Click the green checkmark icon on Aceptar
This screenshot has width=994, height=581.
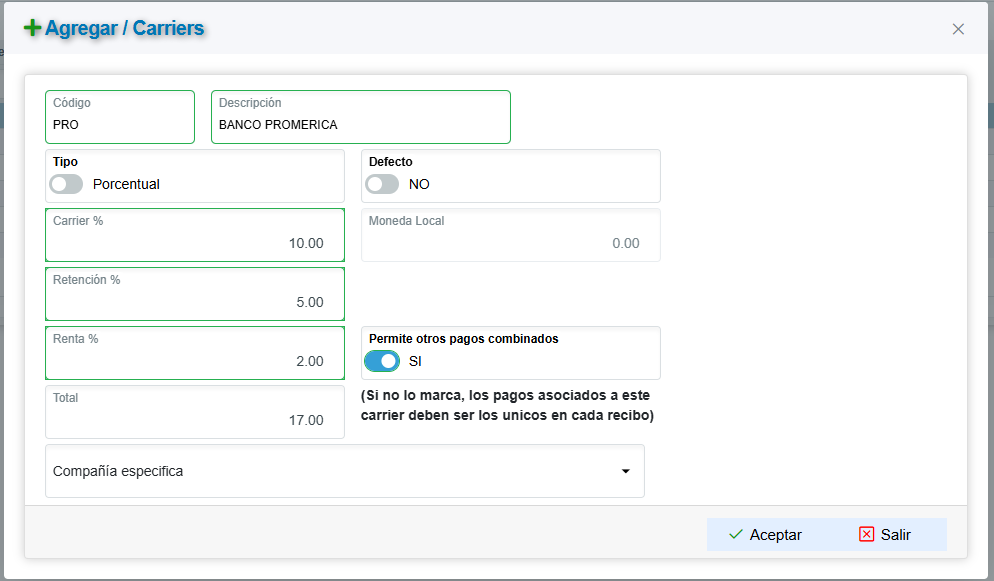pos(735,535)
